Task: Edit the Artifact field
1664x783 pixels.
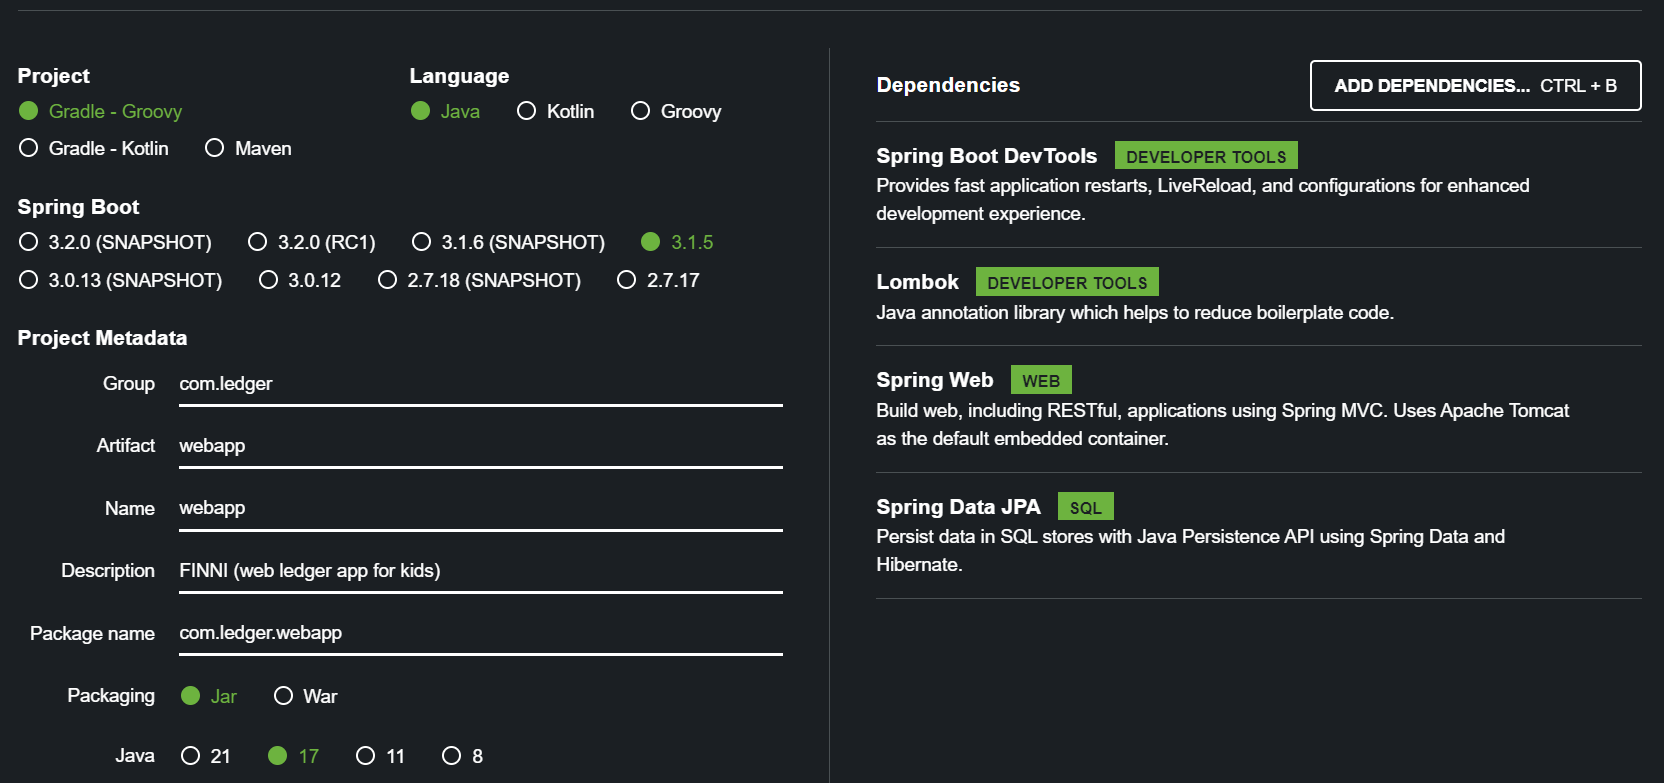Action: [x=481, y=447]
